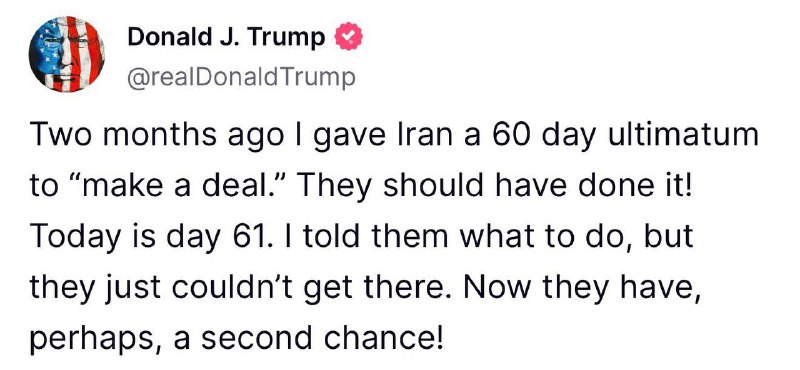Open Donald J. Trump display name
Screen dimensions: 800x370
226,37
